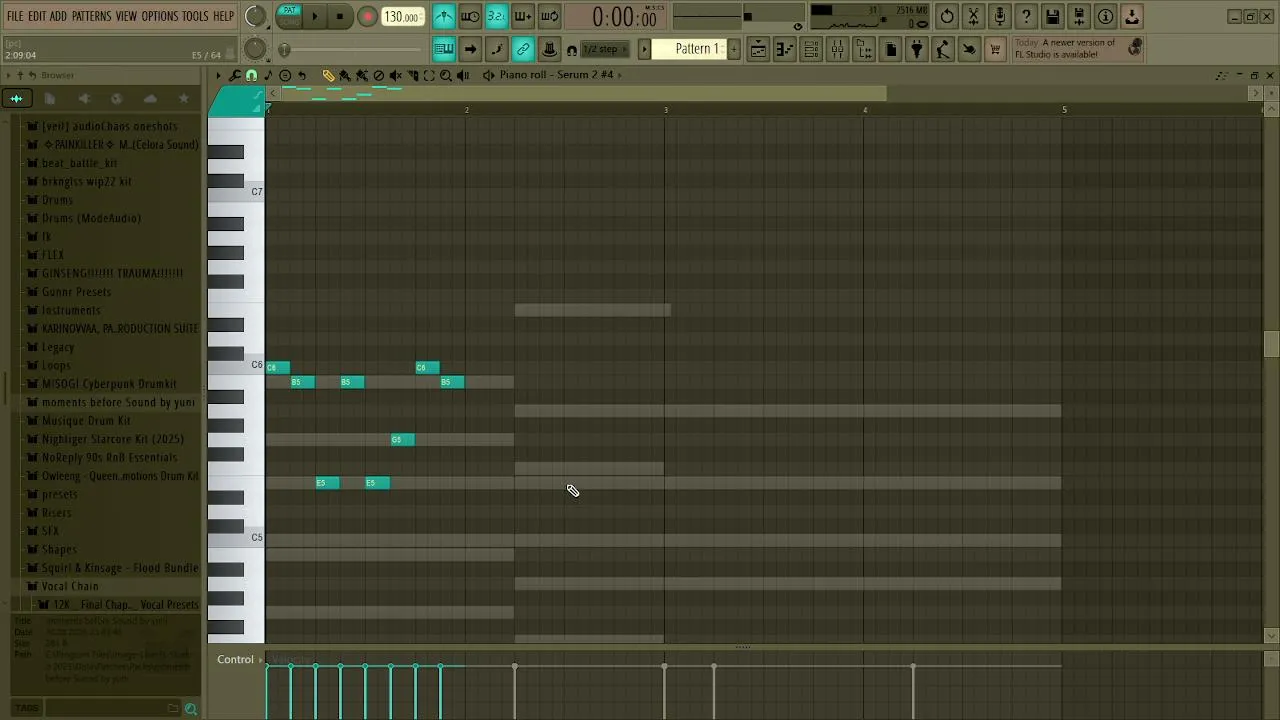Click the undo history circular arrow icon
The width and height of the screenshot is (1280, 720).
click(x=947, y=16)
